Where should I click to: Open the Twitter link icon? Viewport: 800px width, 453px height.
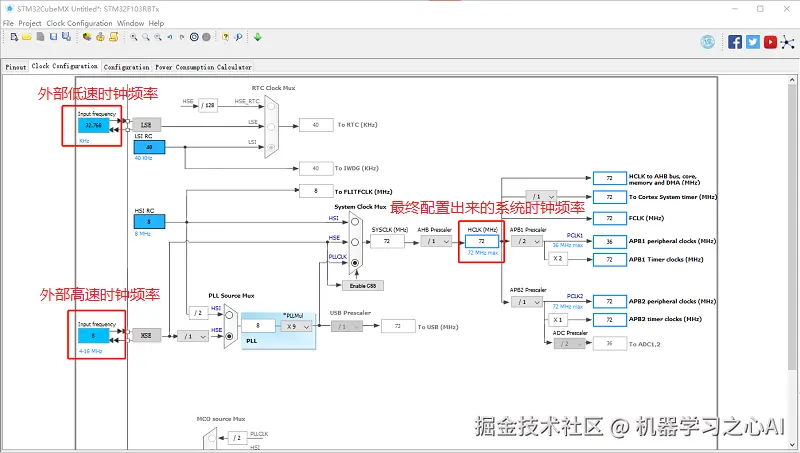click(x=753, y=42)
